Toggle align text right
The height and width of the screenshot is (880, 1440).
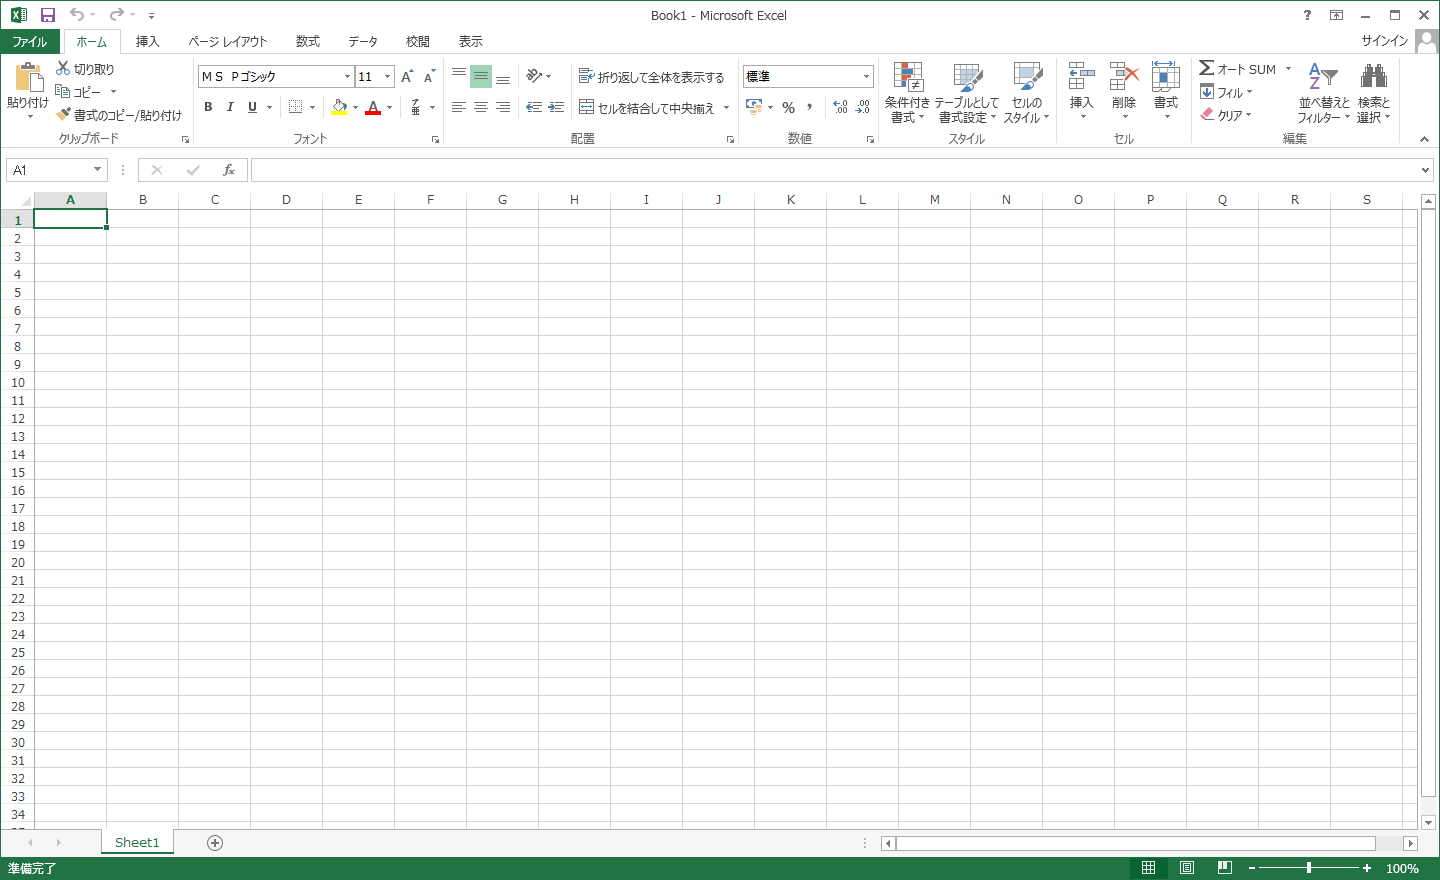[x=503, y=107]
